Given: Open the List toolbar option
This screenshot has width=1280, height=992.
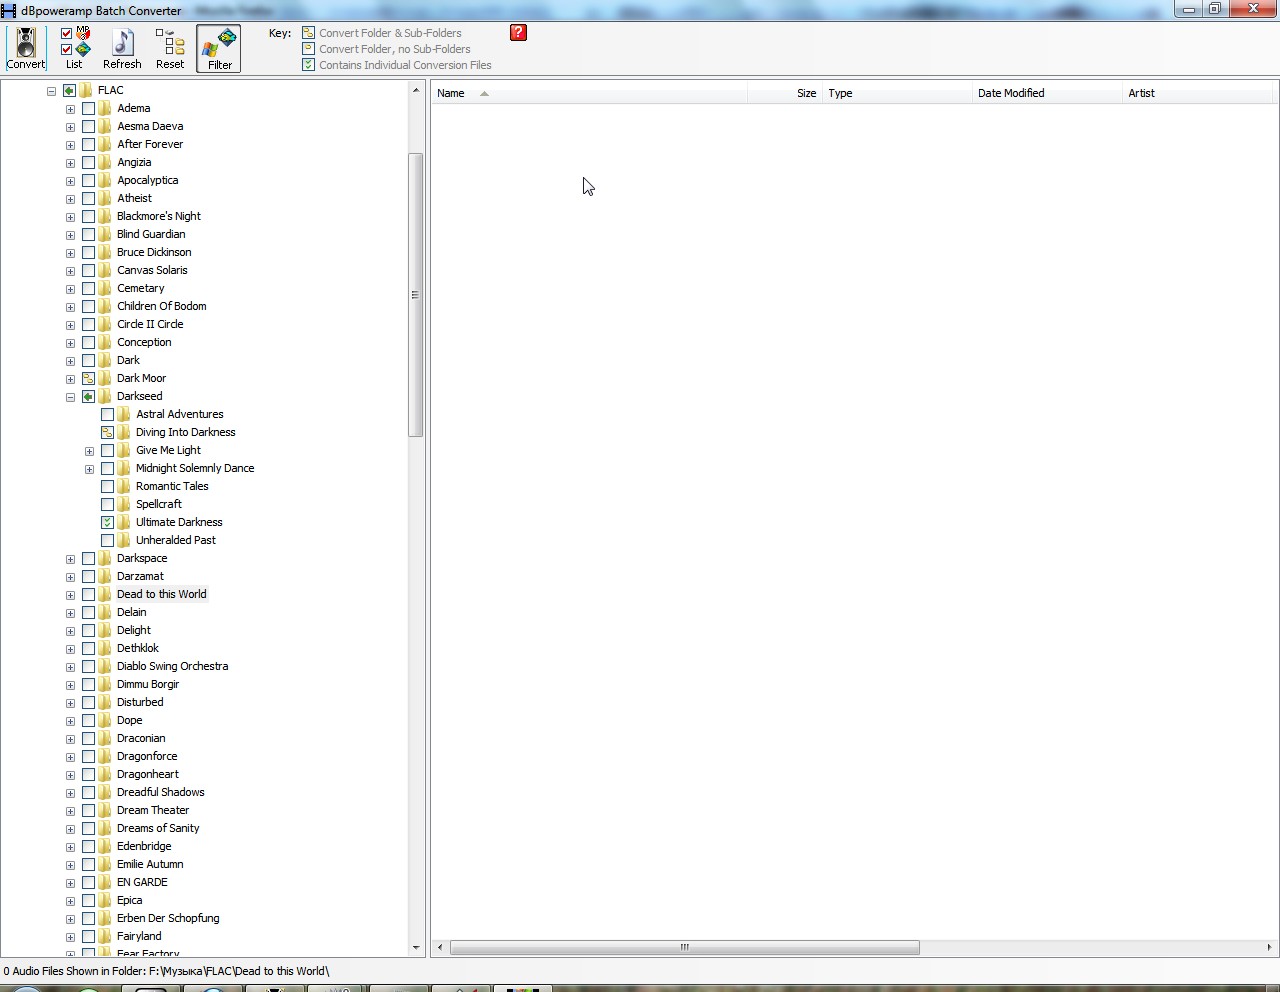Looking at the screenshot, I should pyautogui.click(x=74, y=48).
